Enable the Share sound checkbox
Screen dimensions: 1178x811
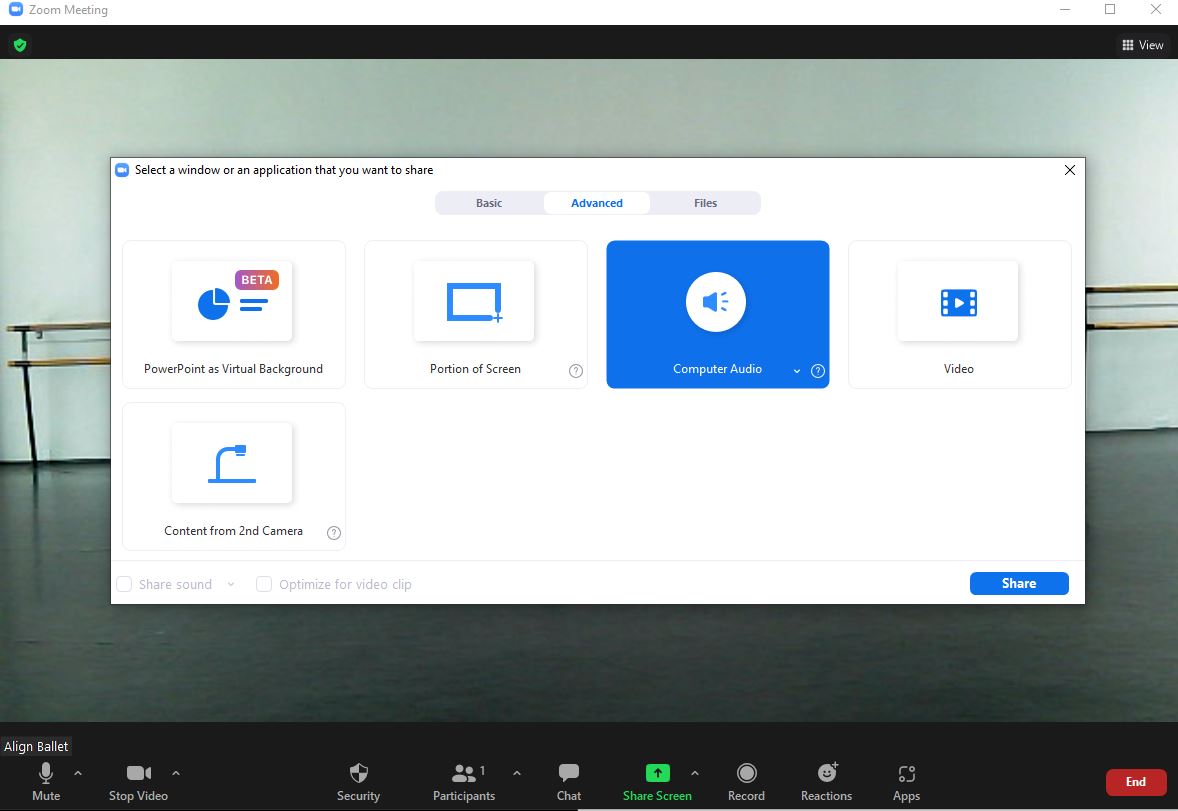[x=124, y=584]
